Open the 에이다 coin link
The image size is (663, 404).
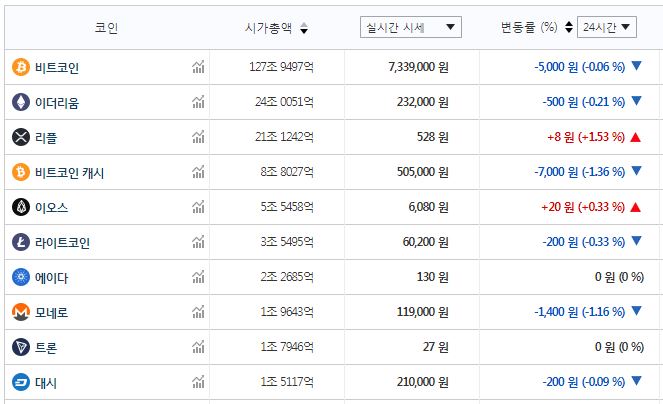click(x=51, y=277)
